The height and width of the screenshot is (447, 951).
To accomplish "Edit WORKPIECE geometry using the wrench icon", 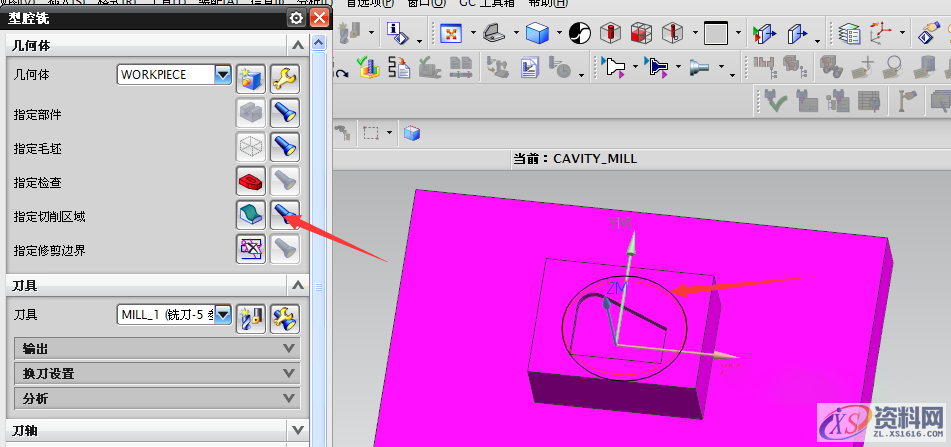I will [x=286, y=76].
